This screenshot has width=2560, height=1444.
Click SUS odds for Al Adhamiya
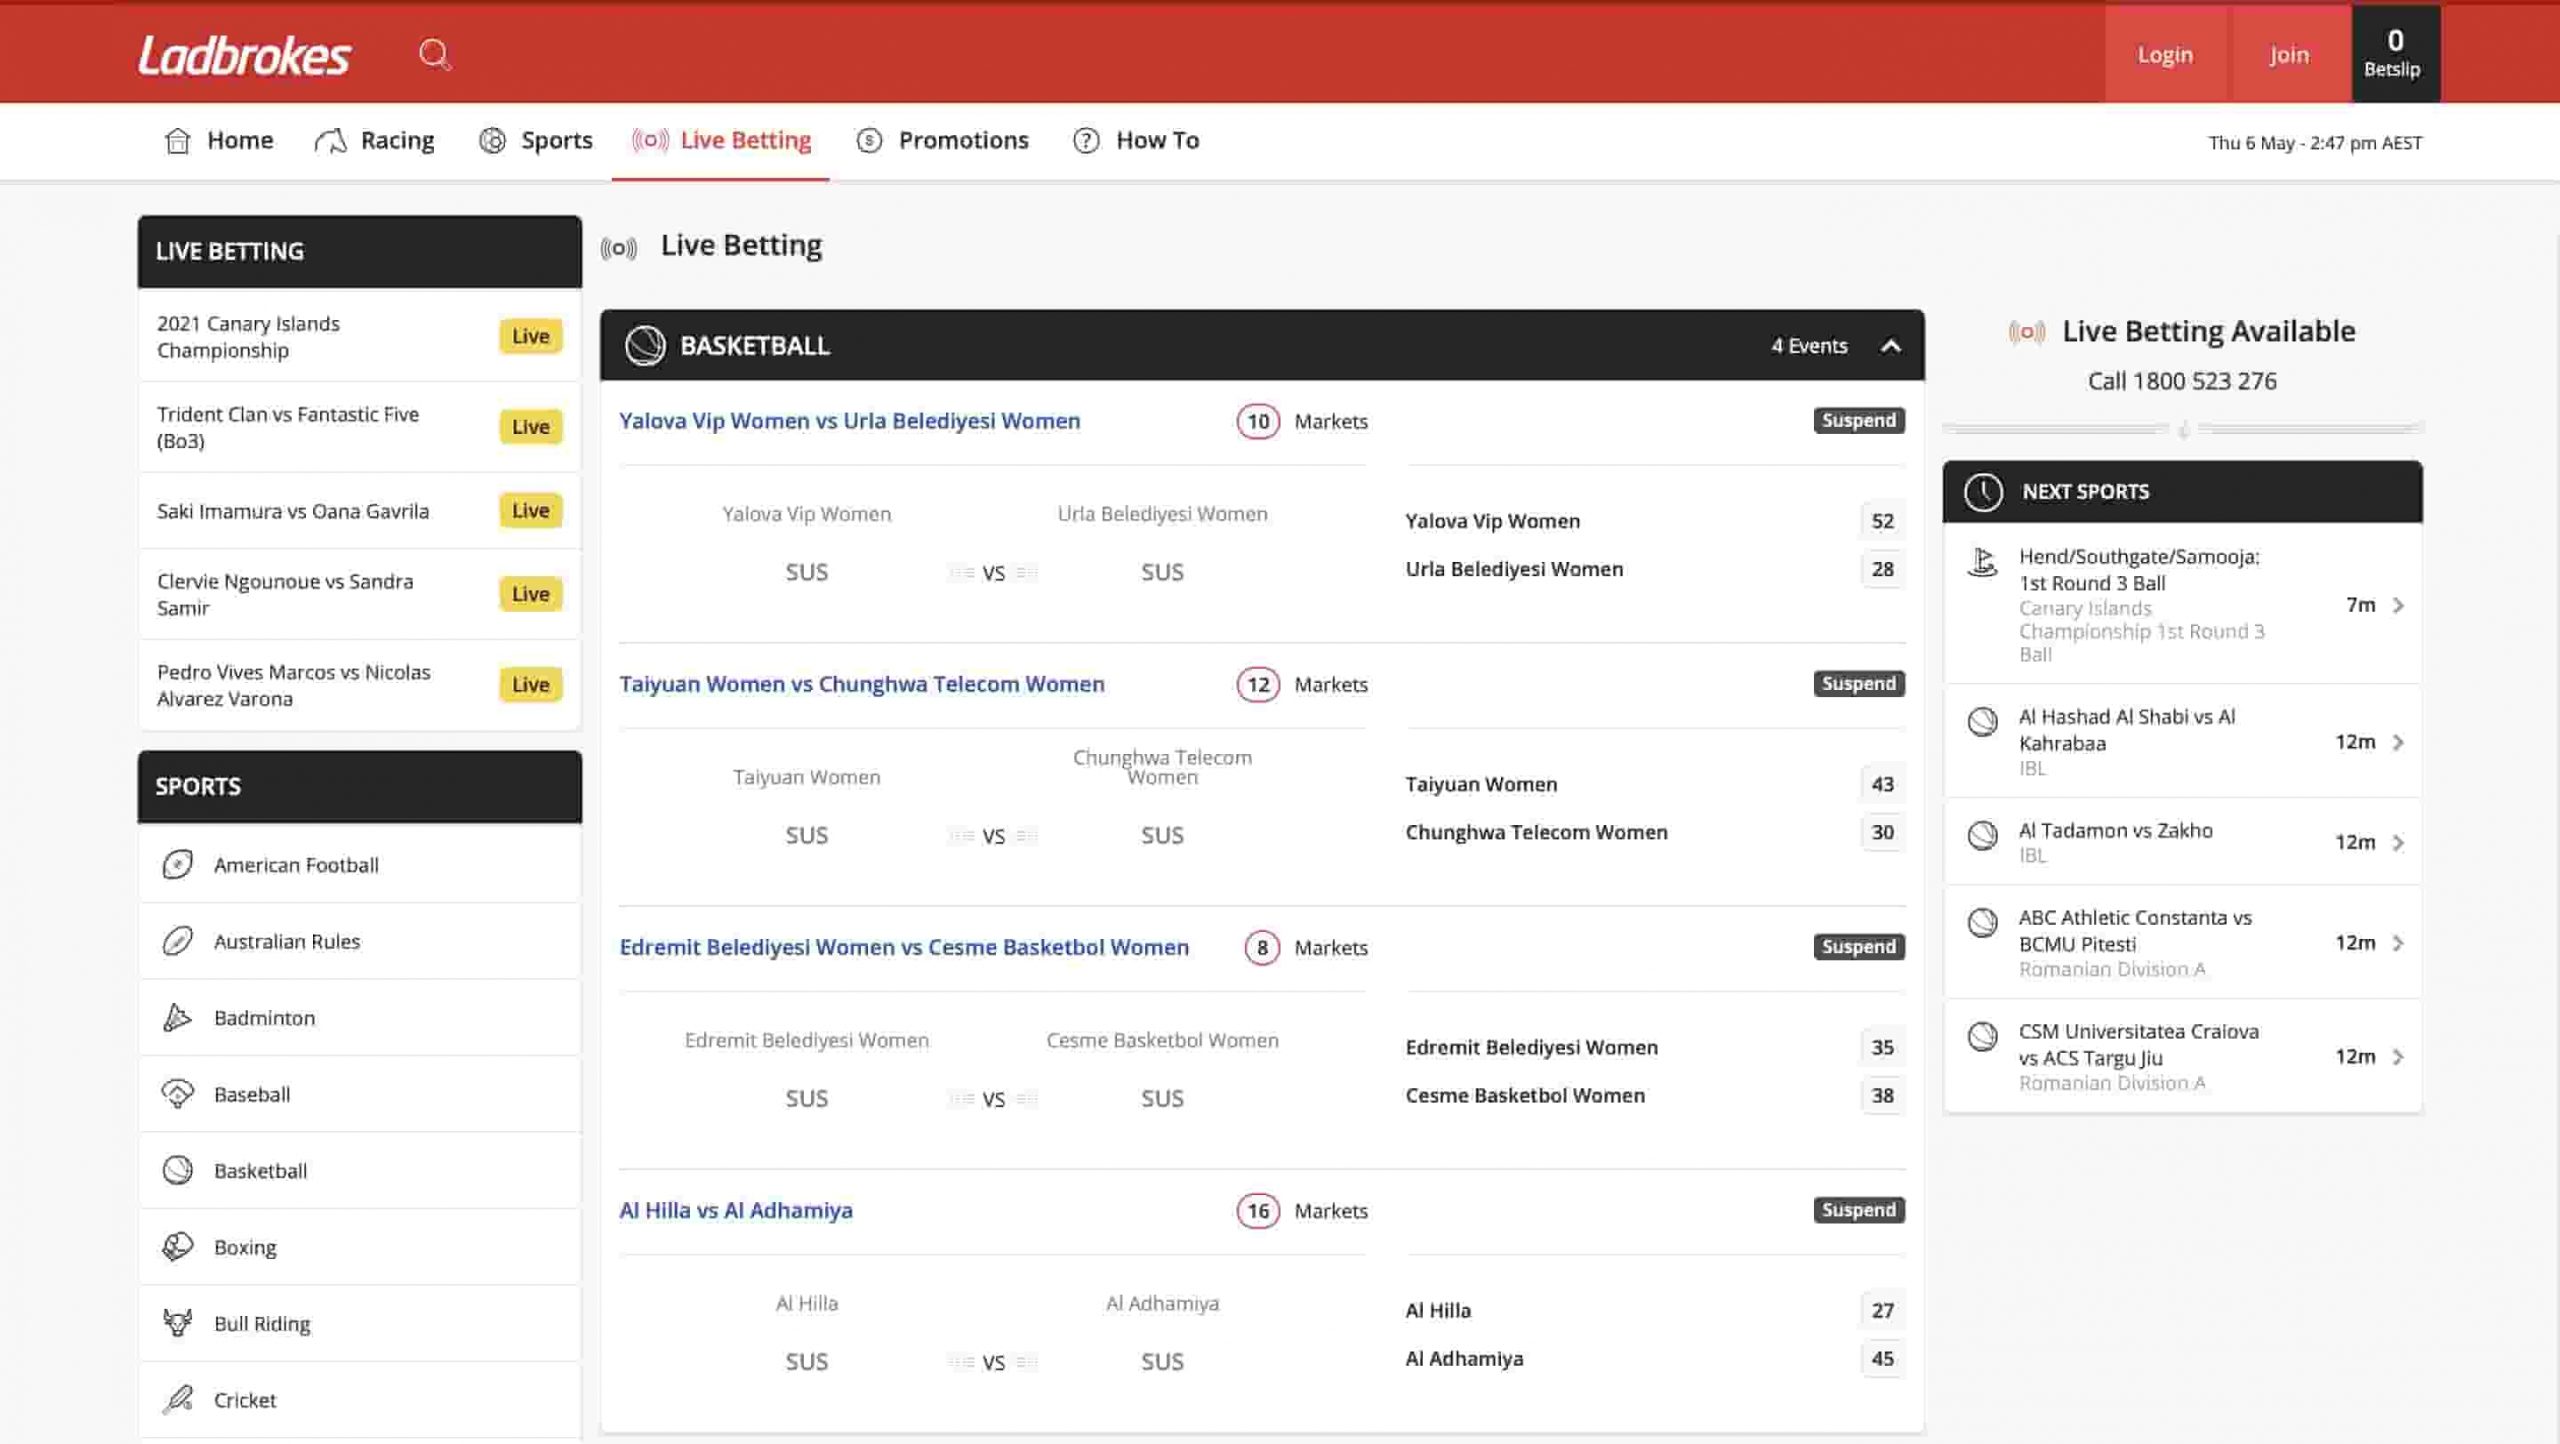click(1162, 1362)
